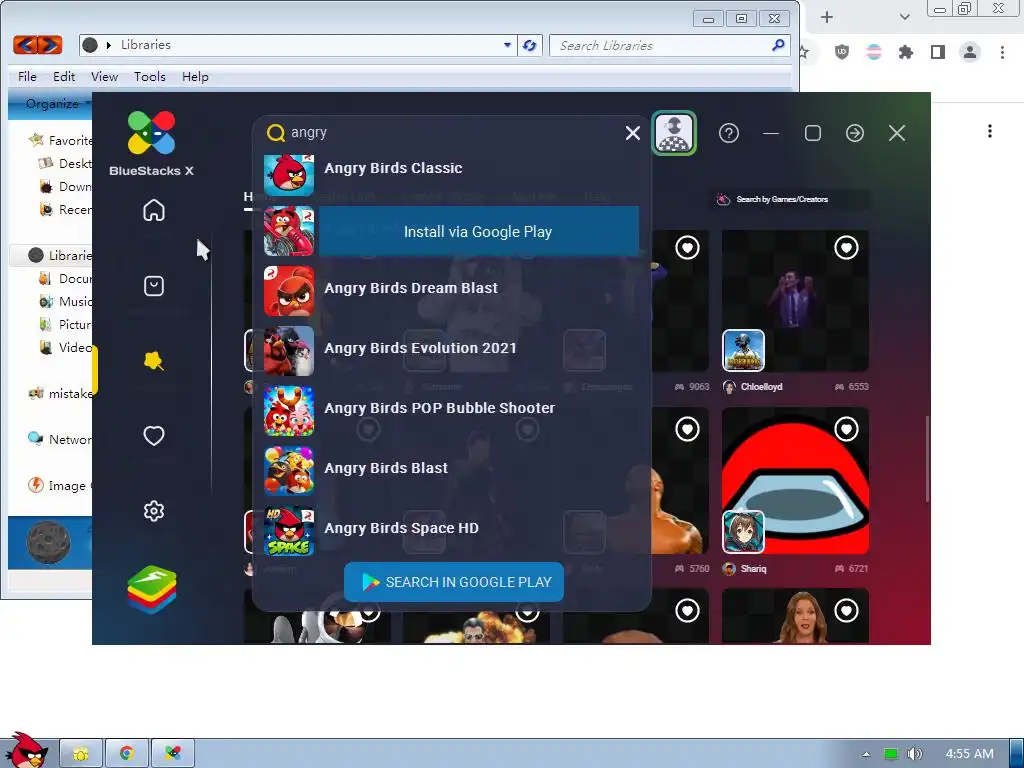This screenshot has height=768, width=1024.
Task: Open creator Chloelloyd profile
Action: (x=753, y=387)
